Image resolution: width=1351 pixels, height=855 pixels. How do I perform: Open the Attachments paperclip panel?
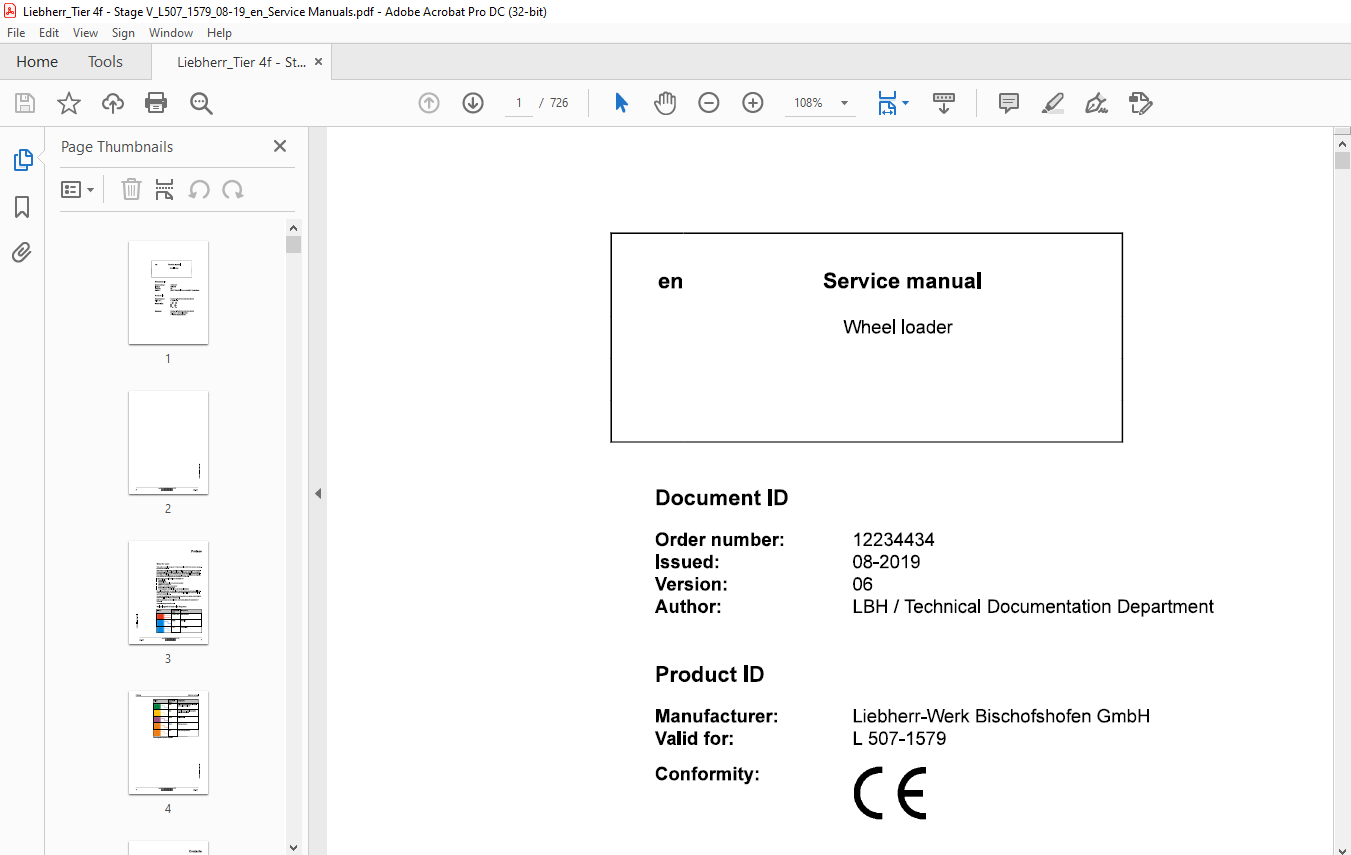pos(22,253)
